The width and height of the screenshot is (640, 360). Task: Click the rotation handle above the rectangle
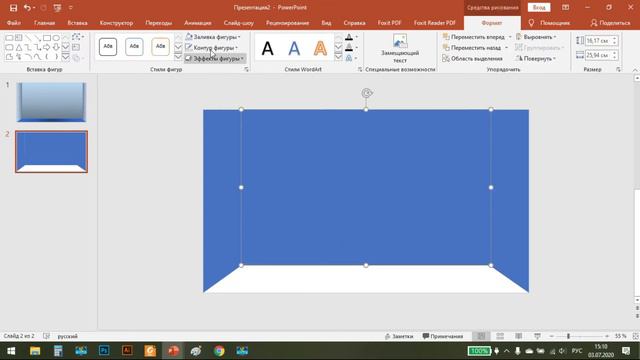point(367,93)
